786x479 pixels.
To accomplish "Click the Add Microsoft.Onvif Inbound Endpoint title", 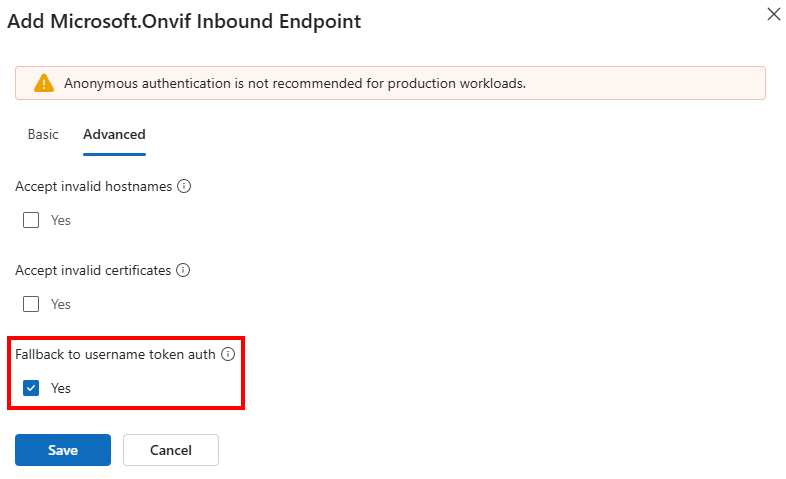I will coord(184,20).
